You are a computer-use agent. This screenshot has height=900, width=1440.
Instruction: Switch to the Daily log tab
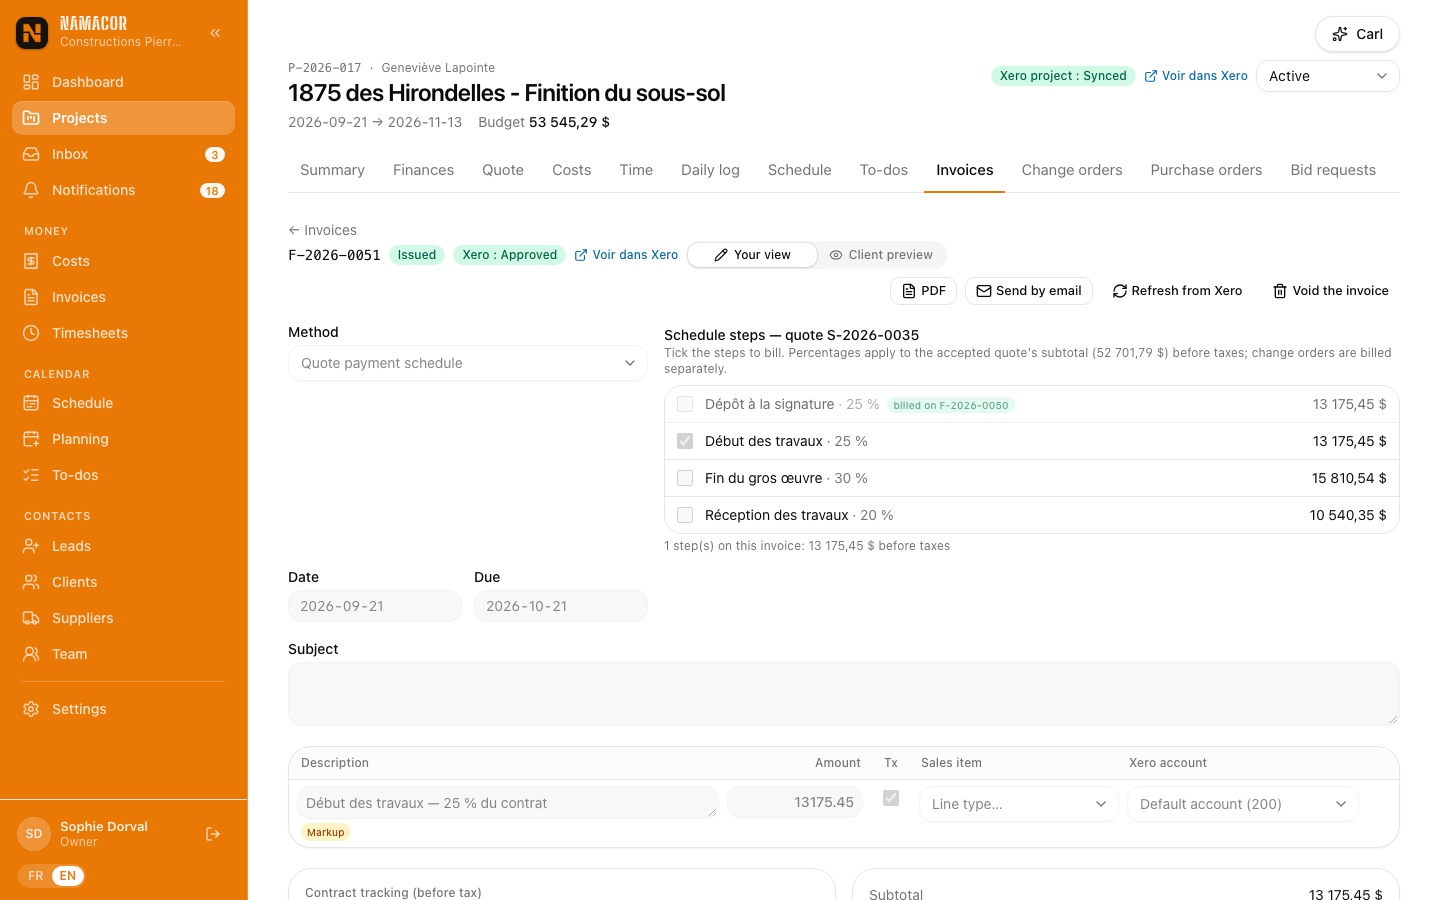coord(710,170)
